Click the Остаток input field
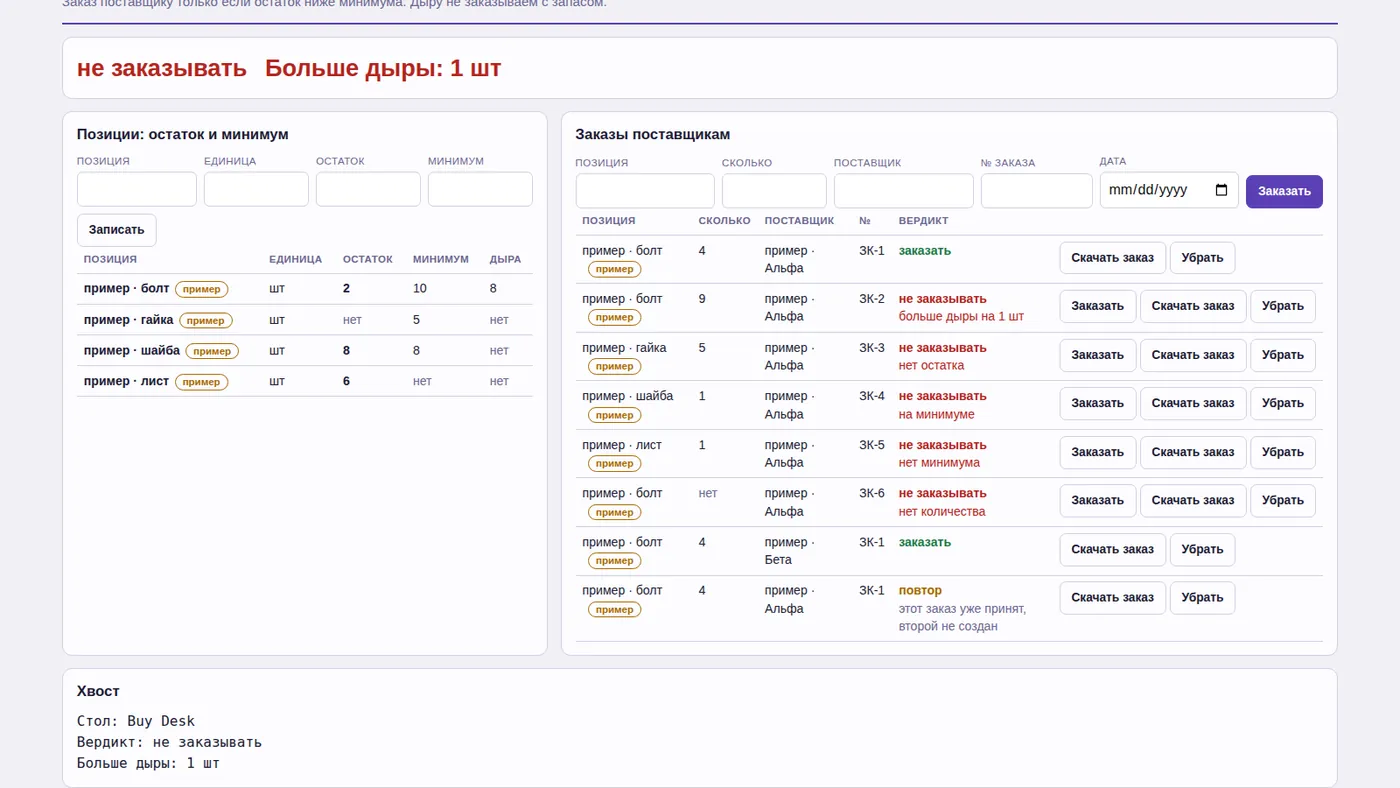Viewport: 1400px width, 788px height. click(x=368, y=189)
